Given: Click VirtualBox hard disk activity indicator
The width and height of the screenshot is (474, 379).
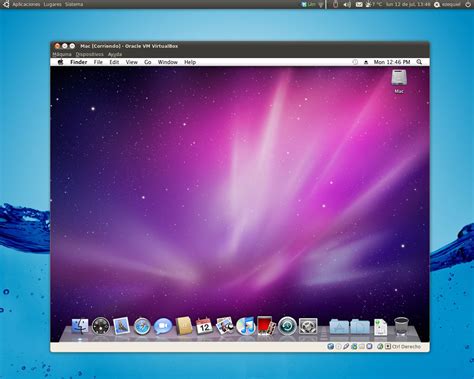Looking at the screenshot, I should pyautogui.click(x=330, y=347).
